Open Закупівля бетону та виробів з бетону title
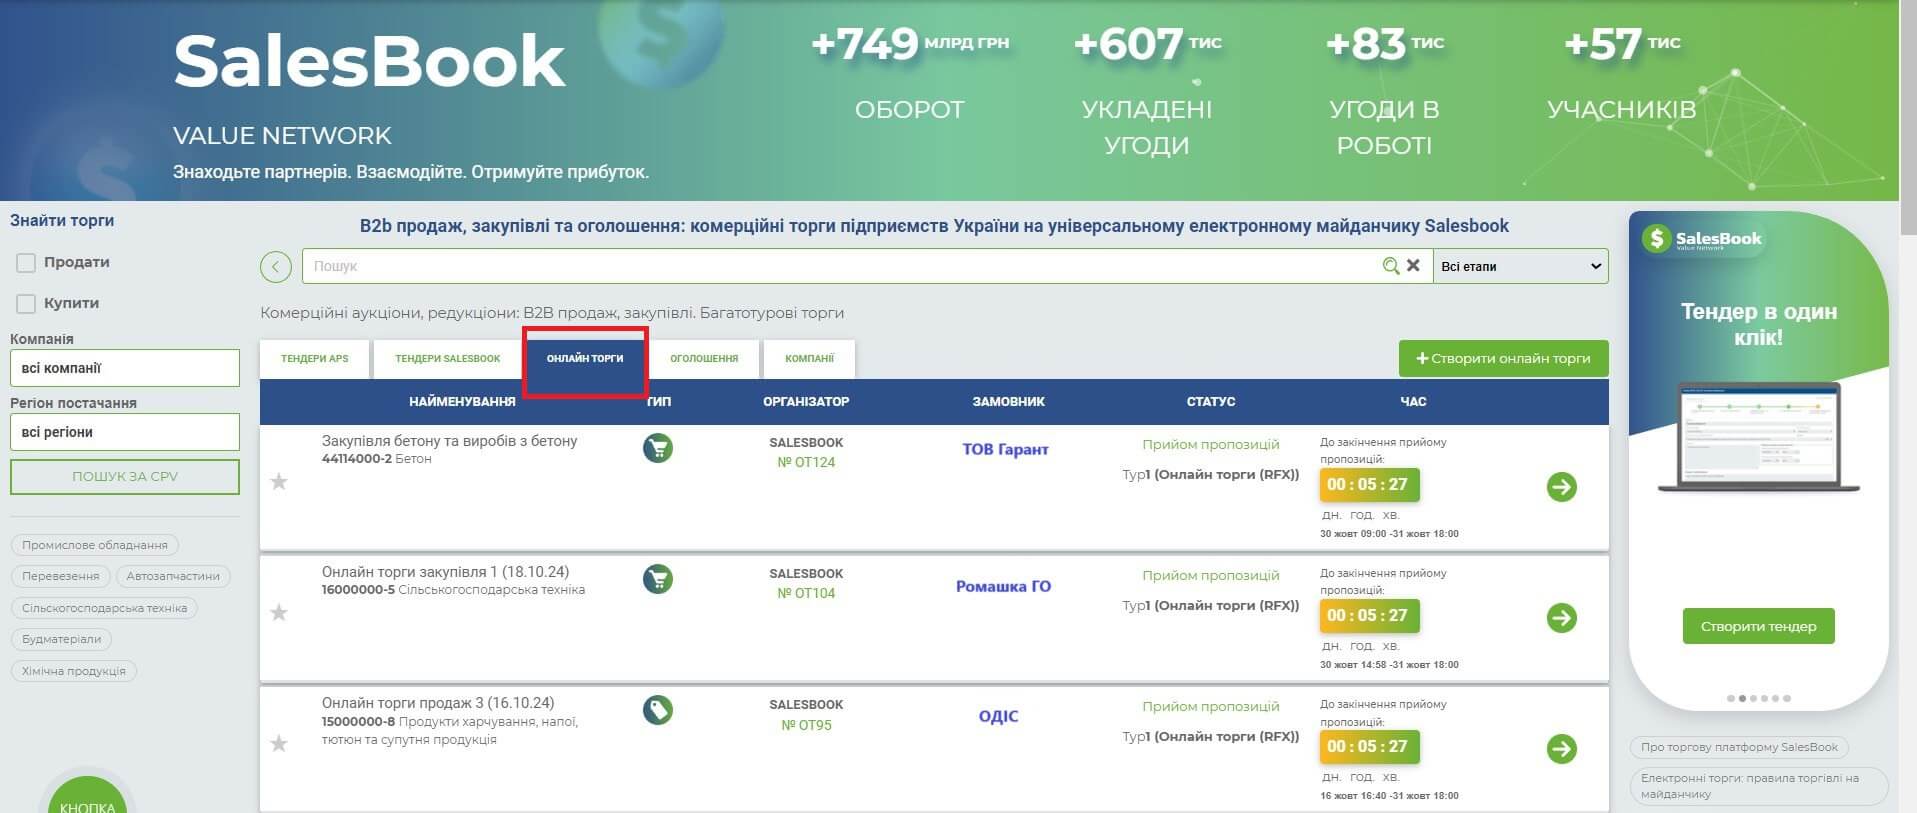This screenshot has height=813, width=1917. [x=449, y=441]
